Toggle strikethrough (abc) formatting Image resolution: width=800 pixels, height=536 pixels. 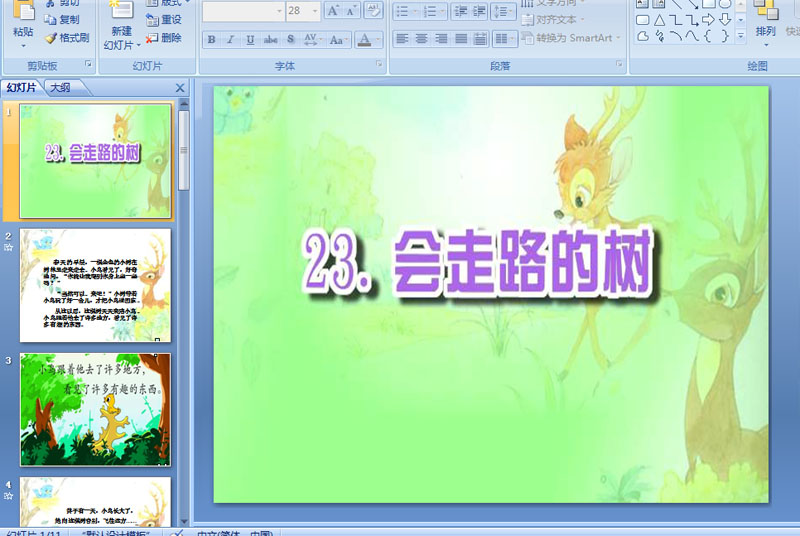(x=270, y=39)
